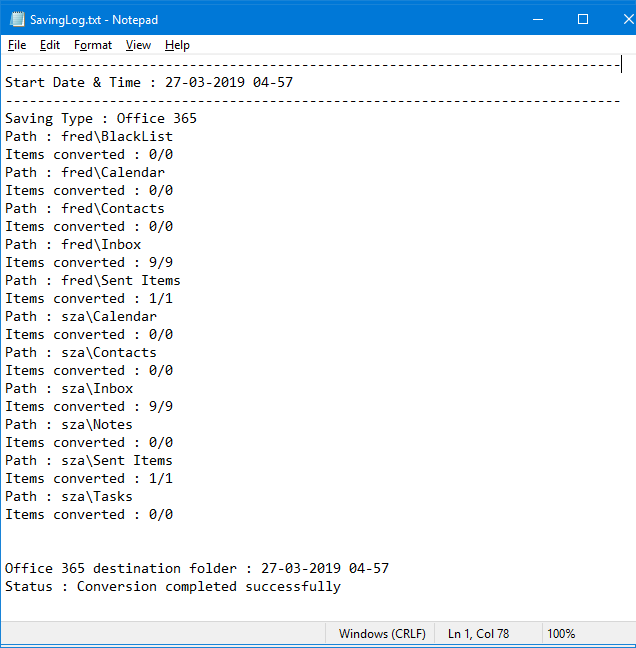Open the Help menu
Screen dimensions: 636x648
(x=177, y=45)
